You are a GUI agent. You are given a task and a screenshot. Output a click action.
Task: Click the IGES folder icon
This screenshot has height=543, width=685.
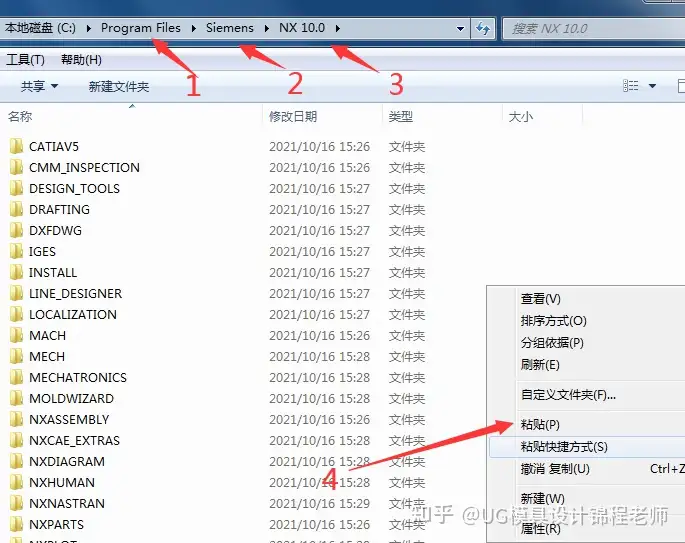click(x=16, y=251)
